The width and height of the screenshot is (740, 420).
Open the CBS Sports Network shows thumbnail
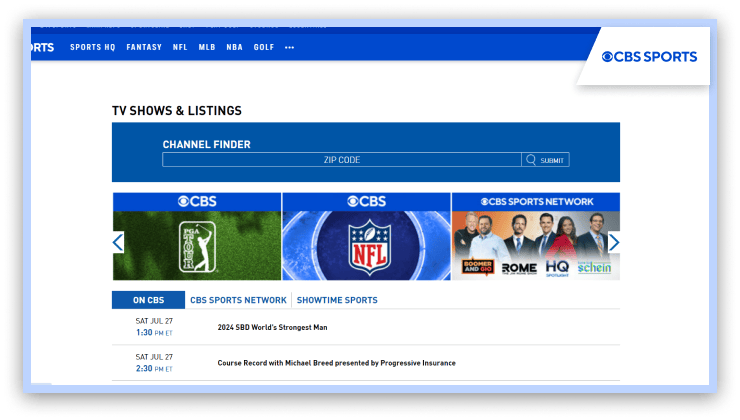click(x=536, y=236)
